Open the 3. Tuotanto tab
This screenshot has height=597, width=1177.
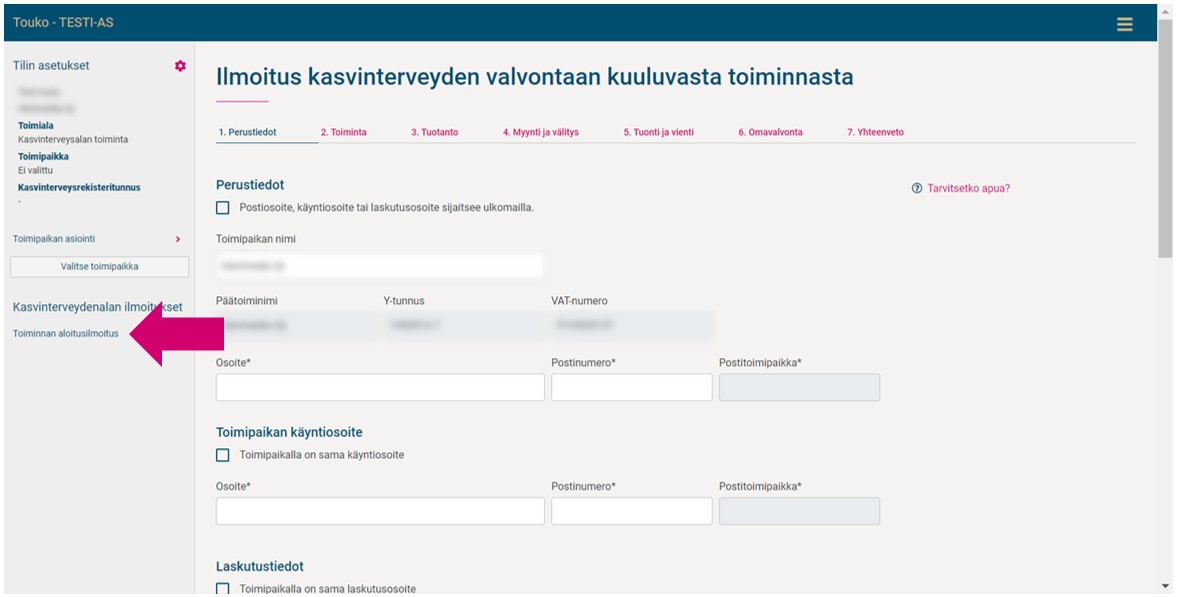(434, 132)
